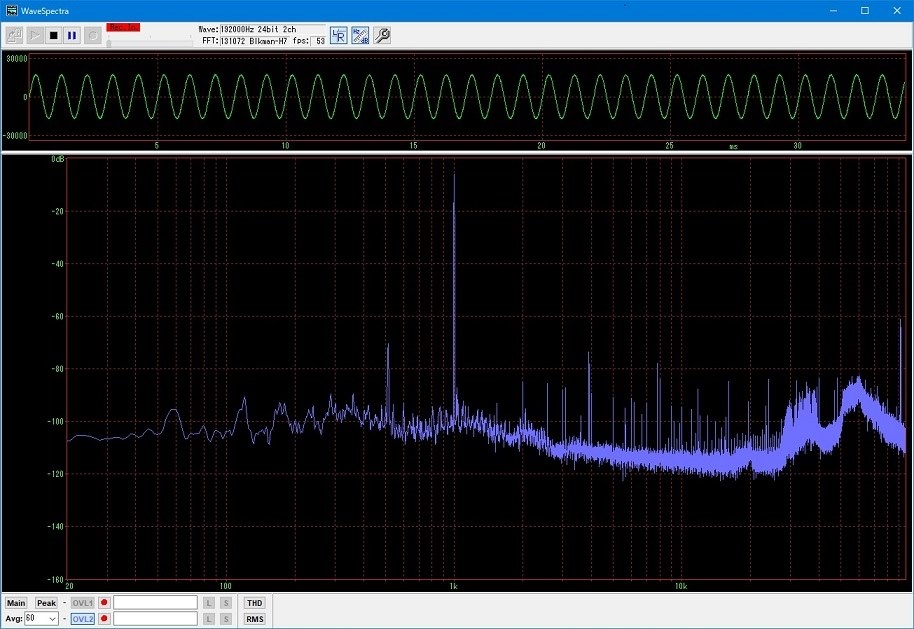Click the playback position slider under Rec In
The height and width of the screenshot is (629, 914).
pos(149,41)
